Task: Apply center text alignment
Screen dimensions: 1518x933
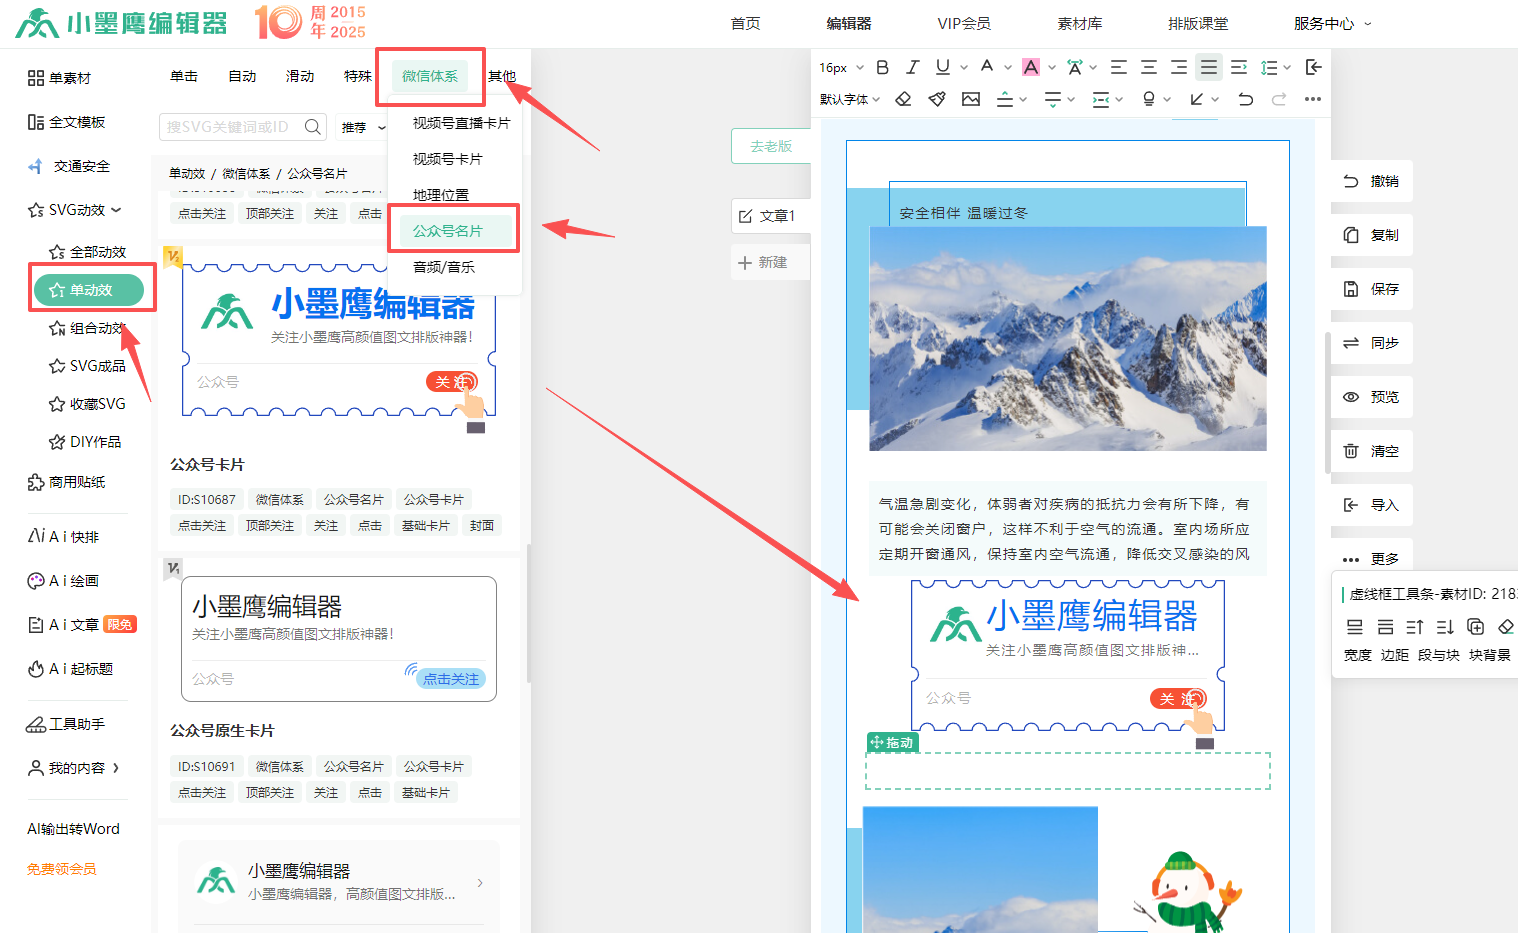Action: click(1149, 67)
